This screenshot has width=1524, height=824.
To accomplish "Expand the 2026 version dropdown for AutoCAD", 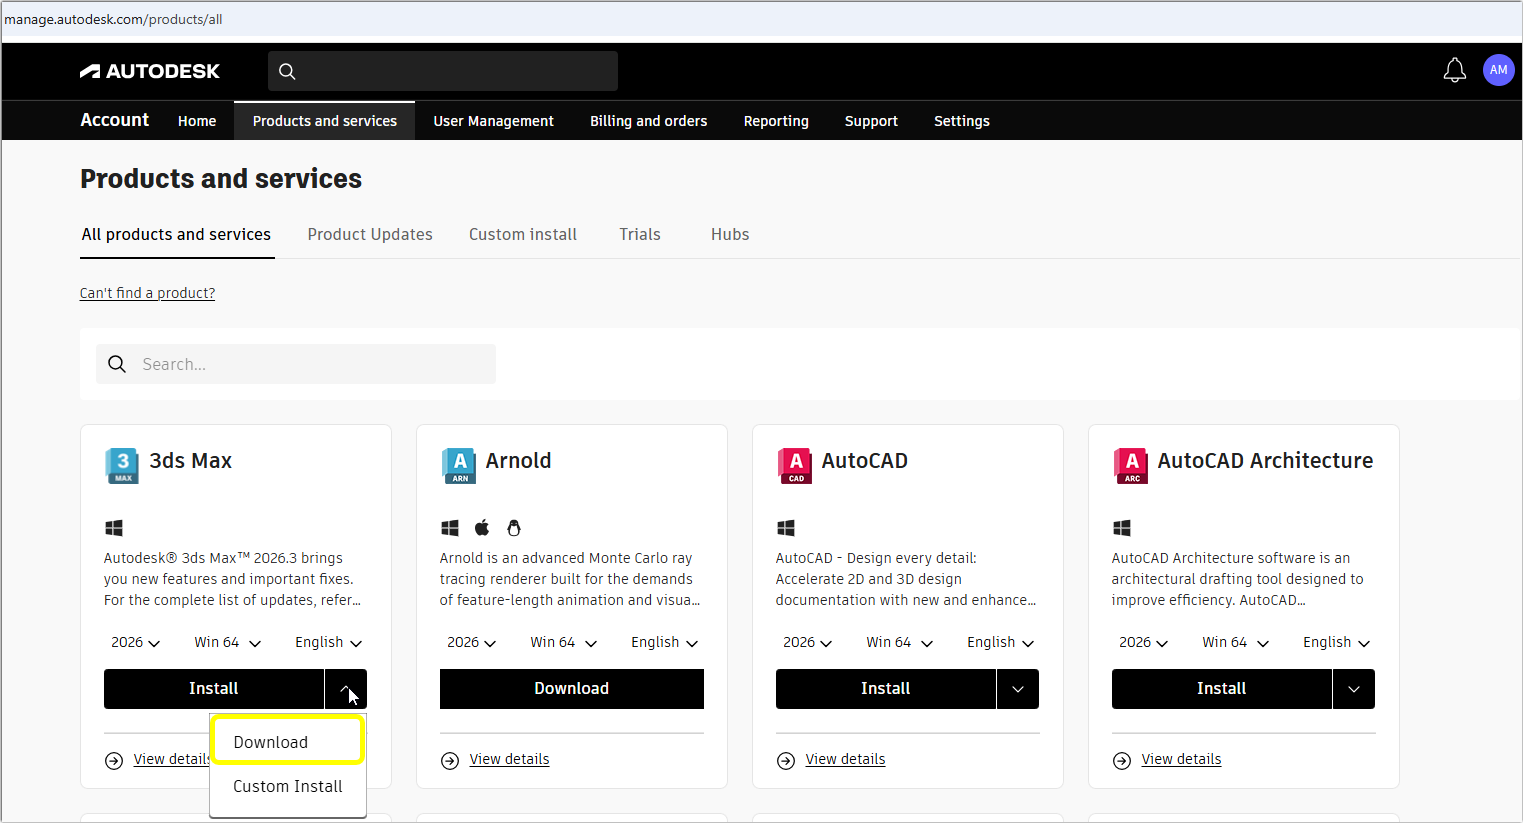I will (x=807, y=641).
